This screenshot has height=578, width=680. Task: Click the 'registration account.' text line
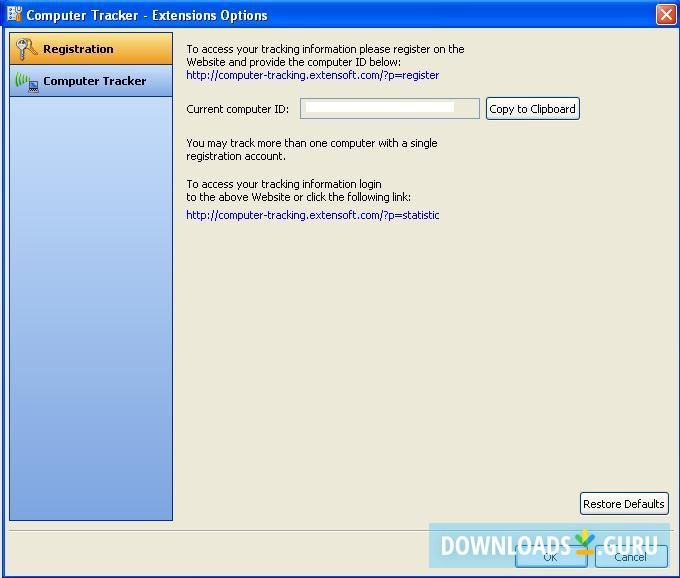click(236, 156)
